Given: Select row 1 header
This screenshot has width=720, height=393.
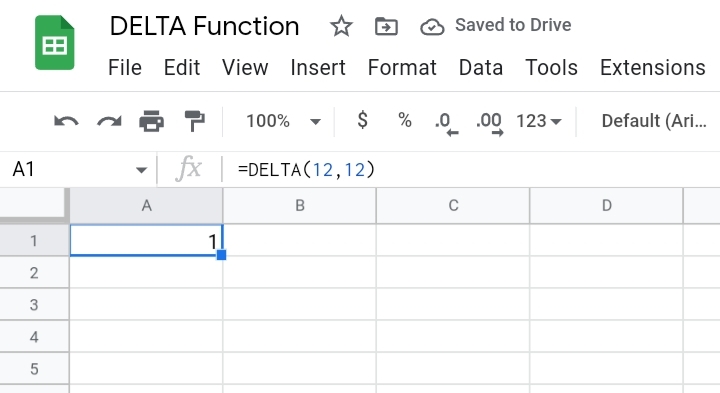Looking at the screenshot, I should [34, 240].
